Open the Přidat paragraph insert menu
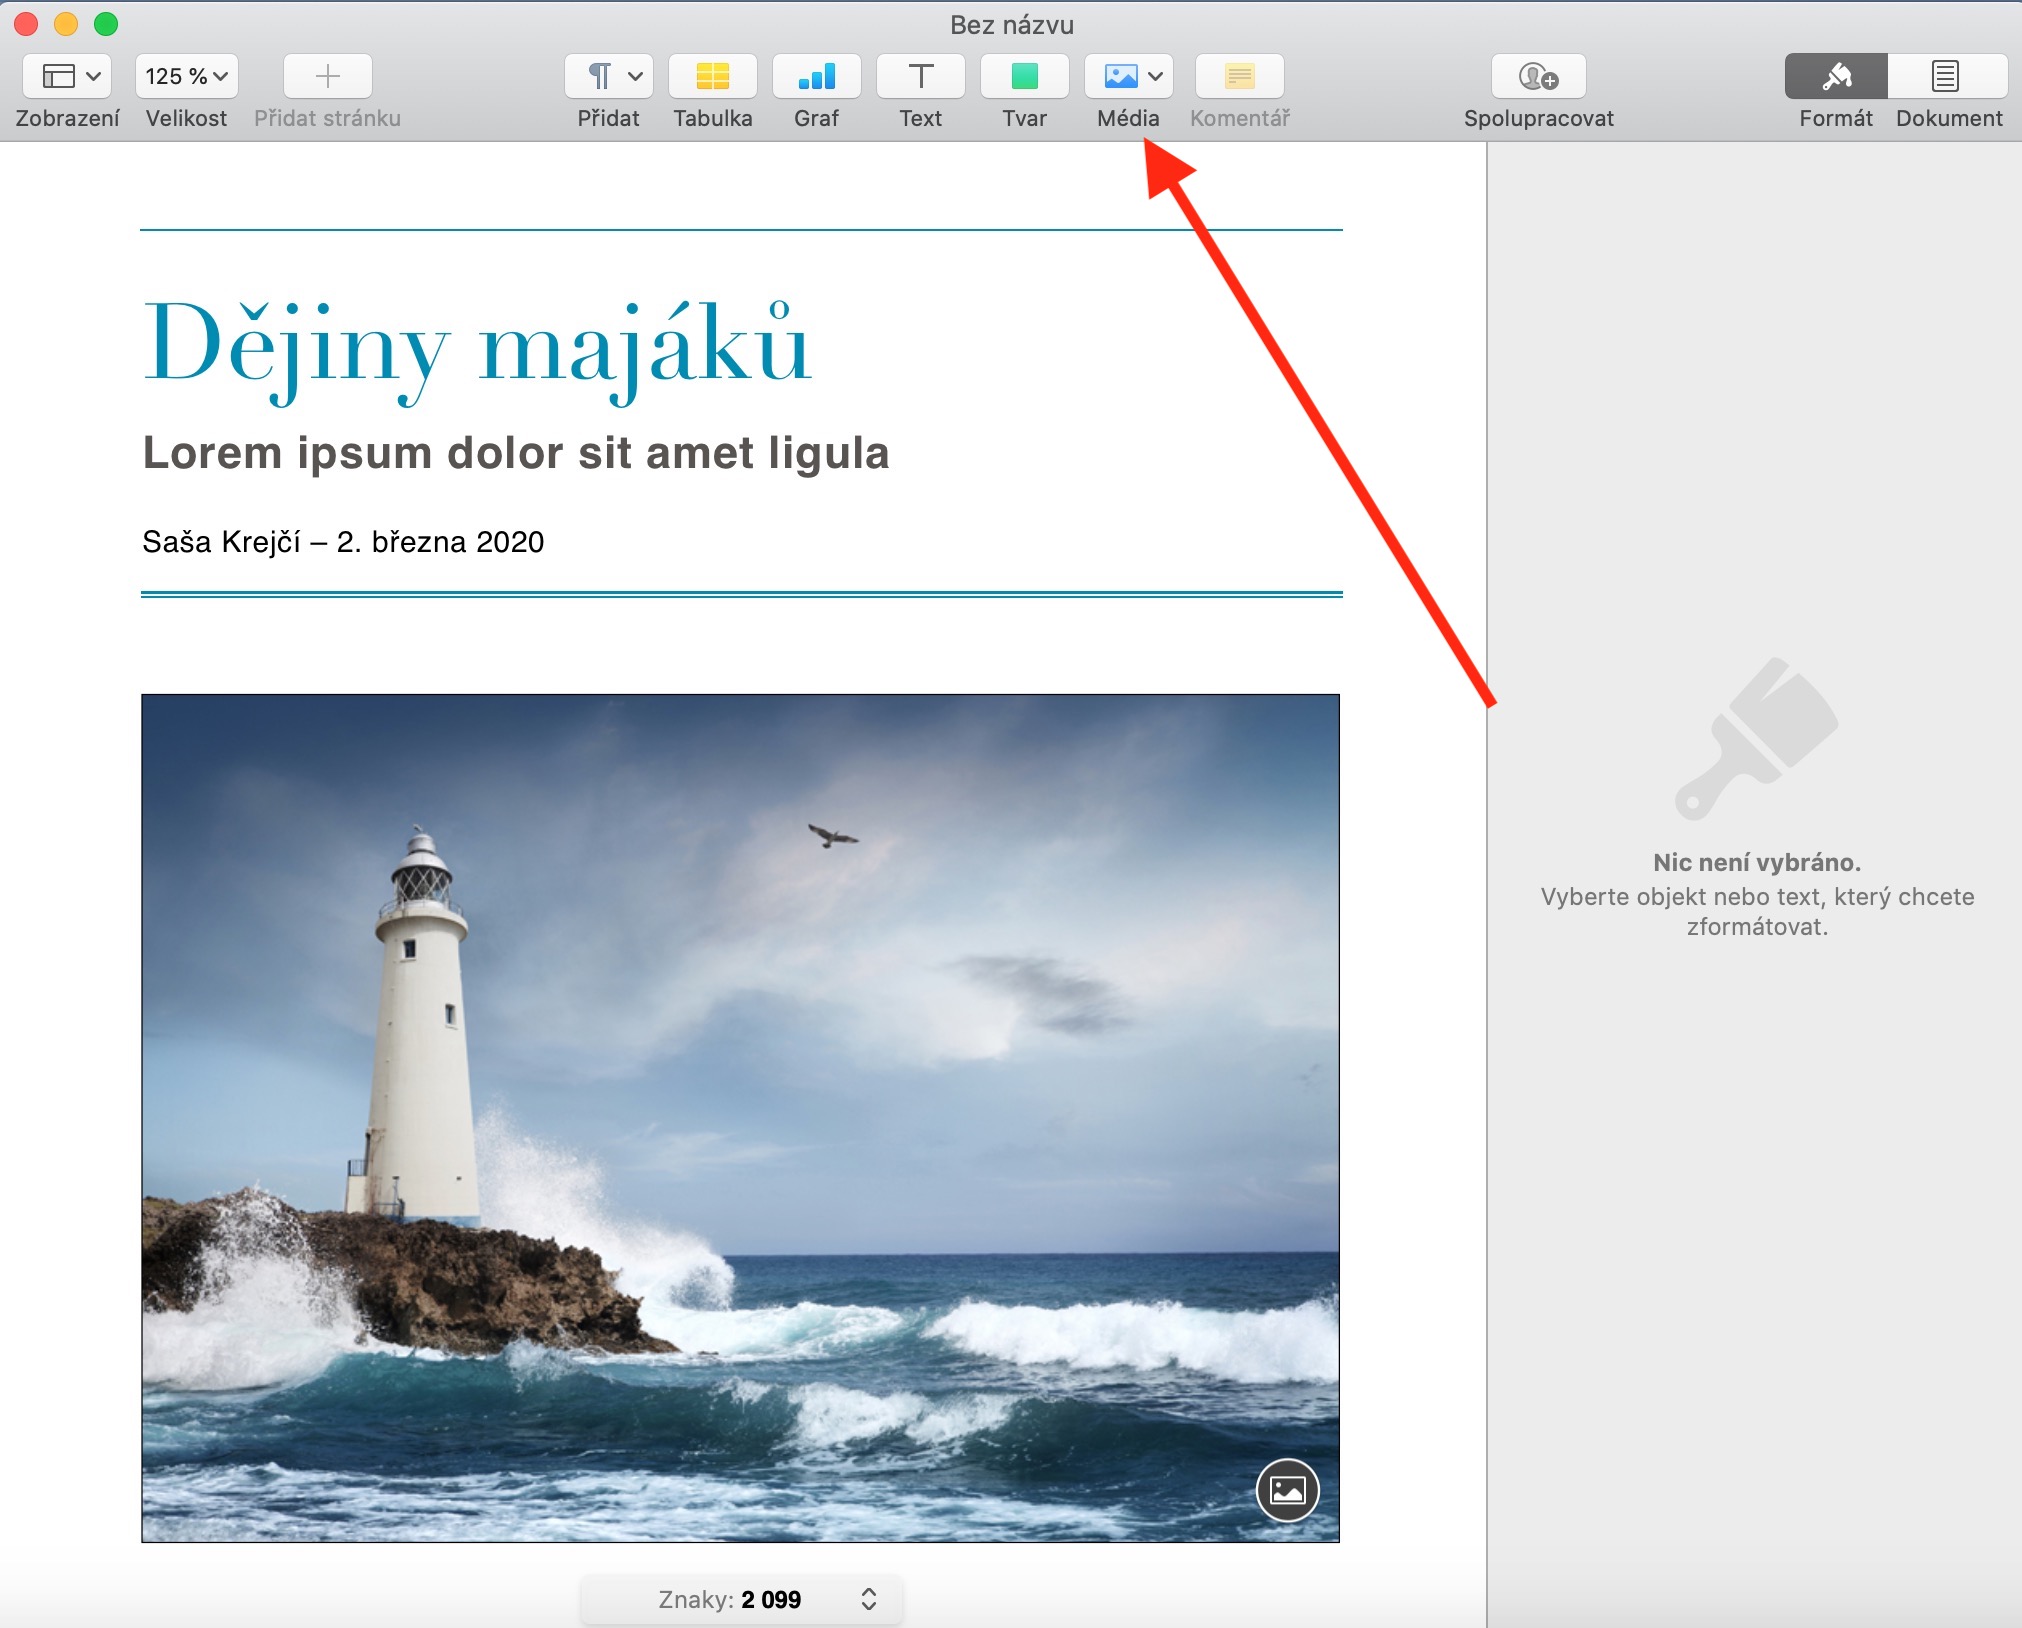This screenshot has height=1628, width=2022. tap(608, 77)
